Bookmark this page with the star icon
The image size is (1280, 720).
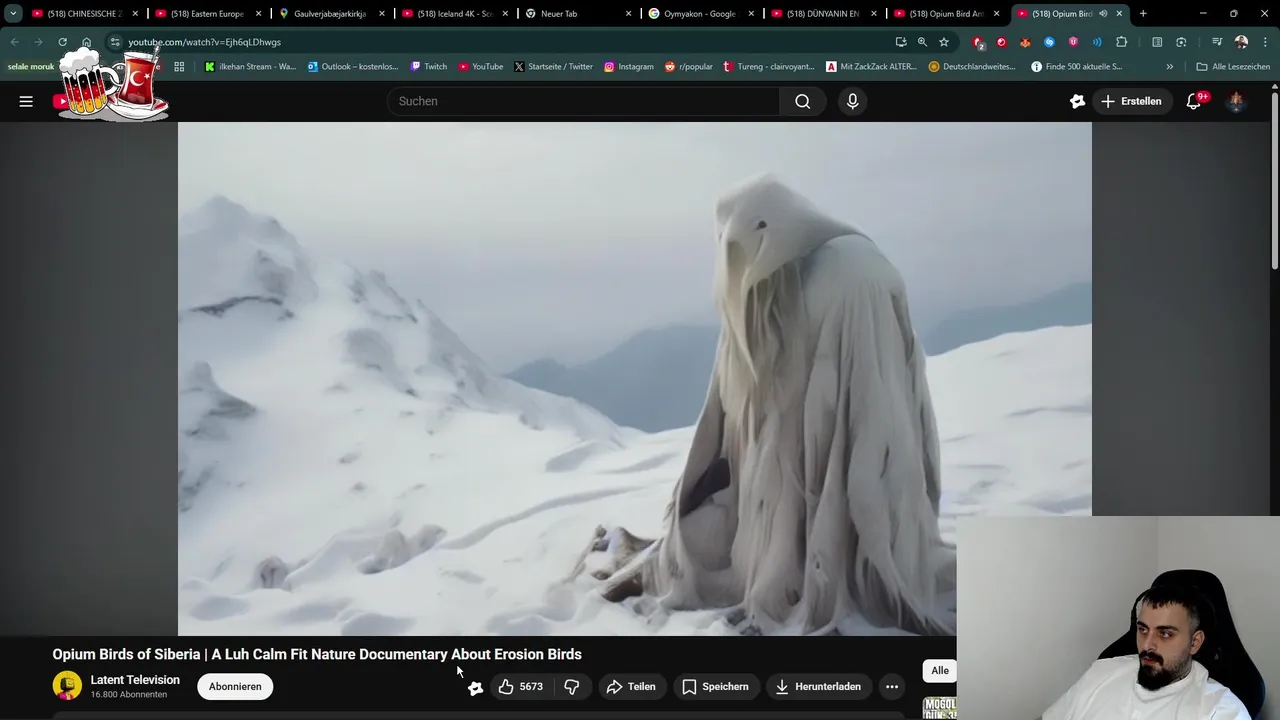(943, 42)
